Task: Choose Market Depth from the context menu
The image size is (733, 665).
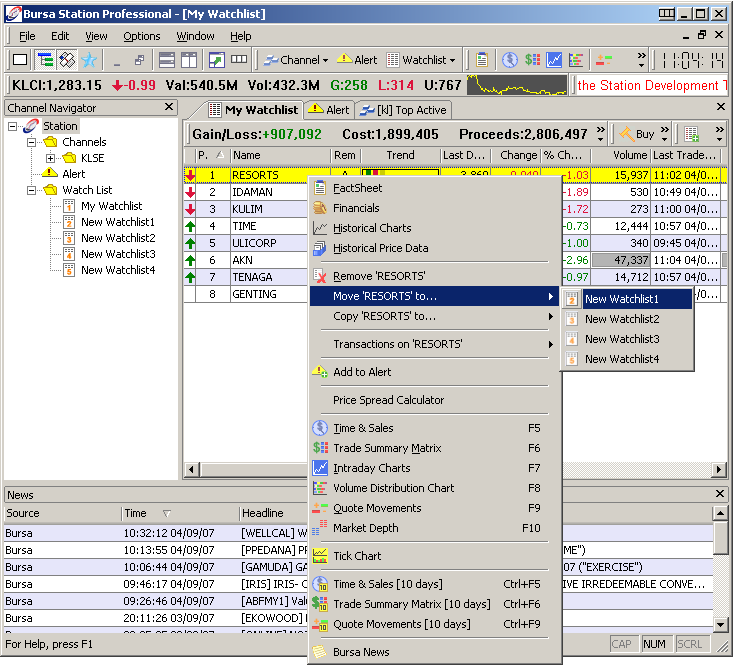Action: point(435,529)
